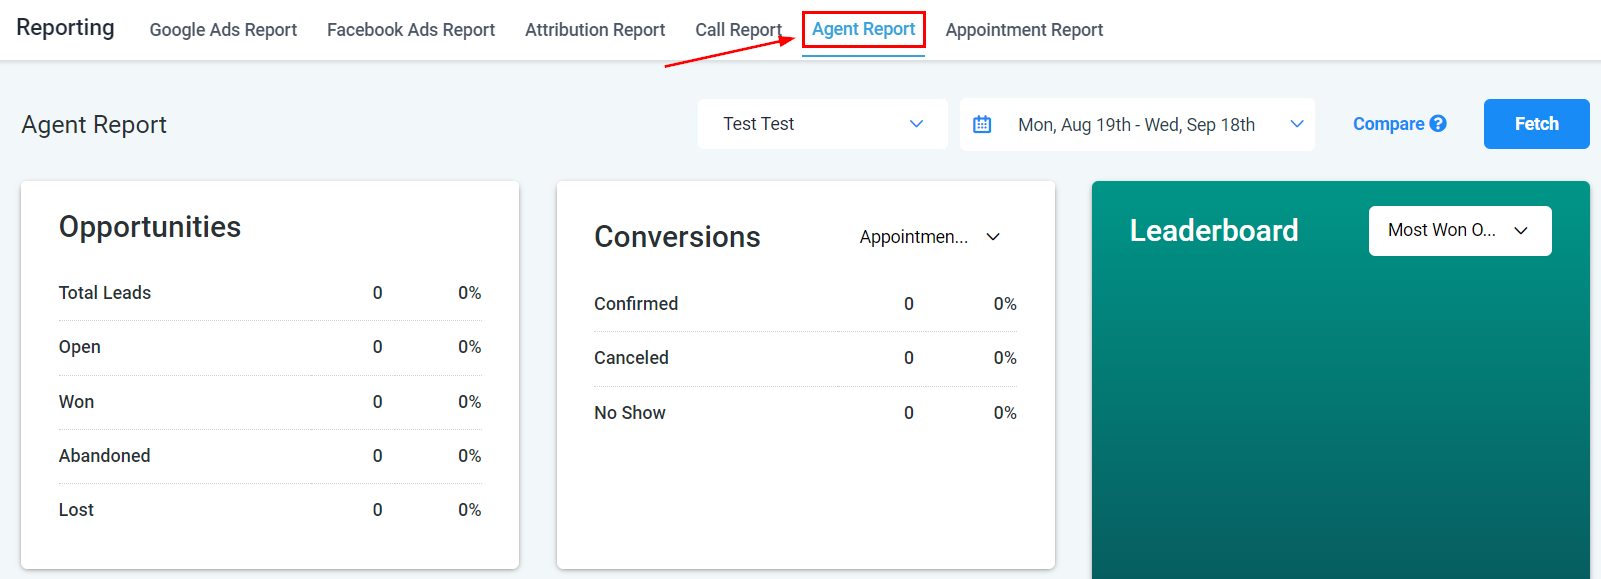Open the Attribution Report tab
The width and height of the screenshot is (1601, 579).
pos(595,30)
